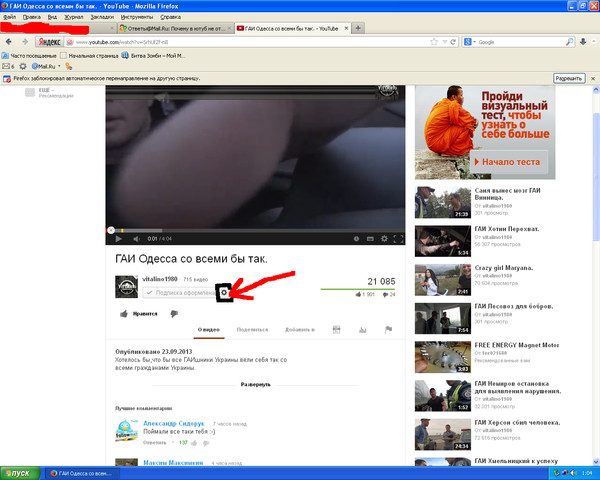Open the Инструменты menu
The height and width of the screenshot is (480, 600).
click(137, 17)
